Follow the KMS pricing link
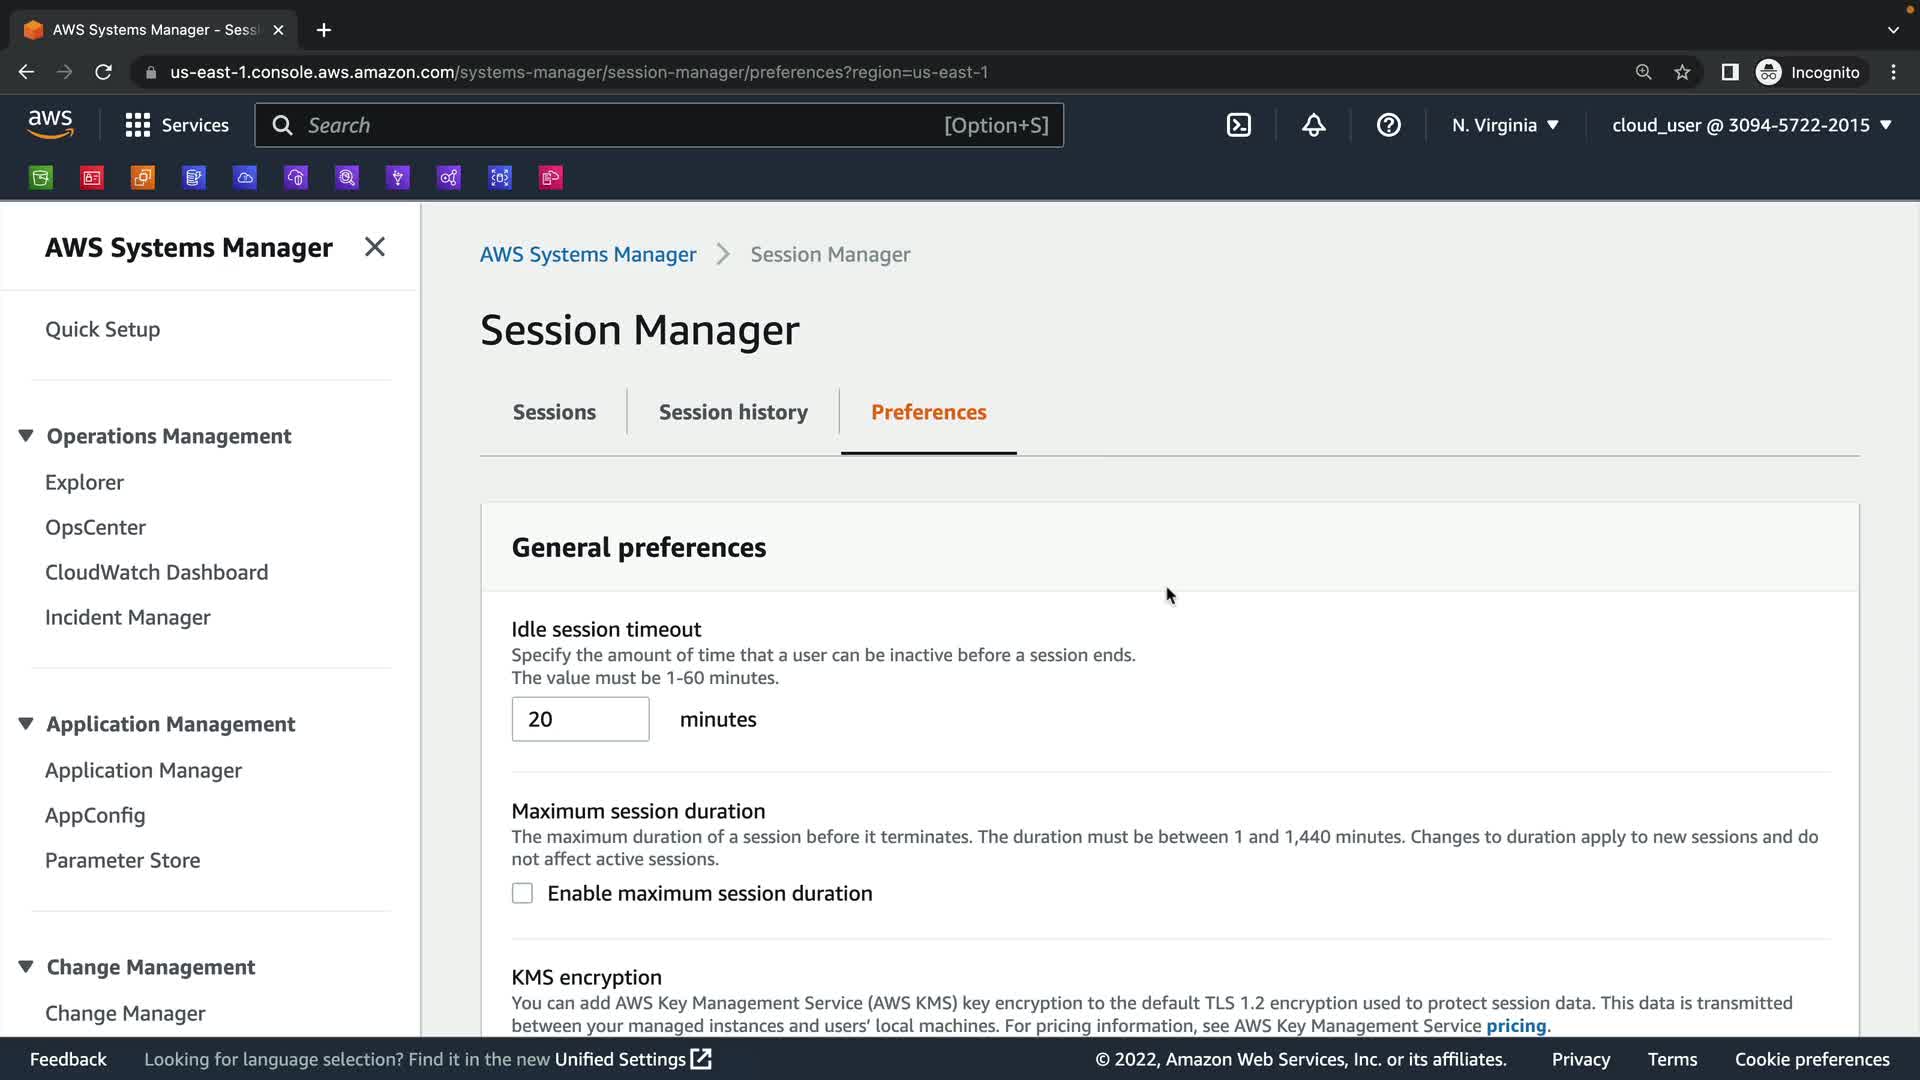 pos(1515,1026)
